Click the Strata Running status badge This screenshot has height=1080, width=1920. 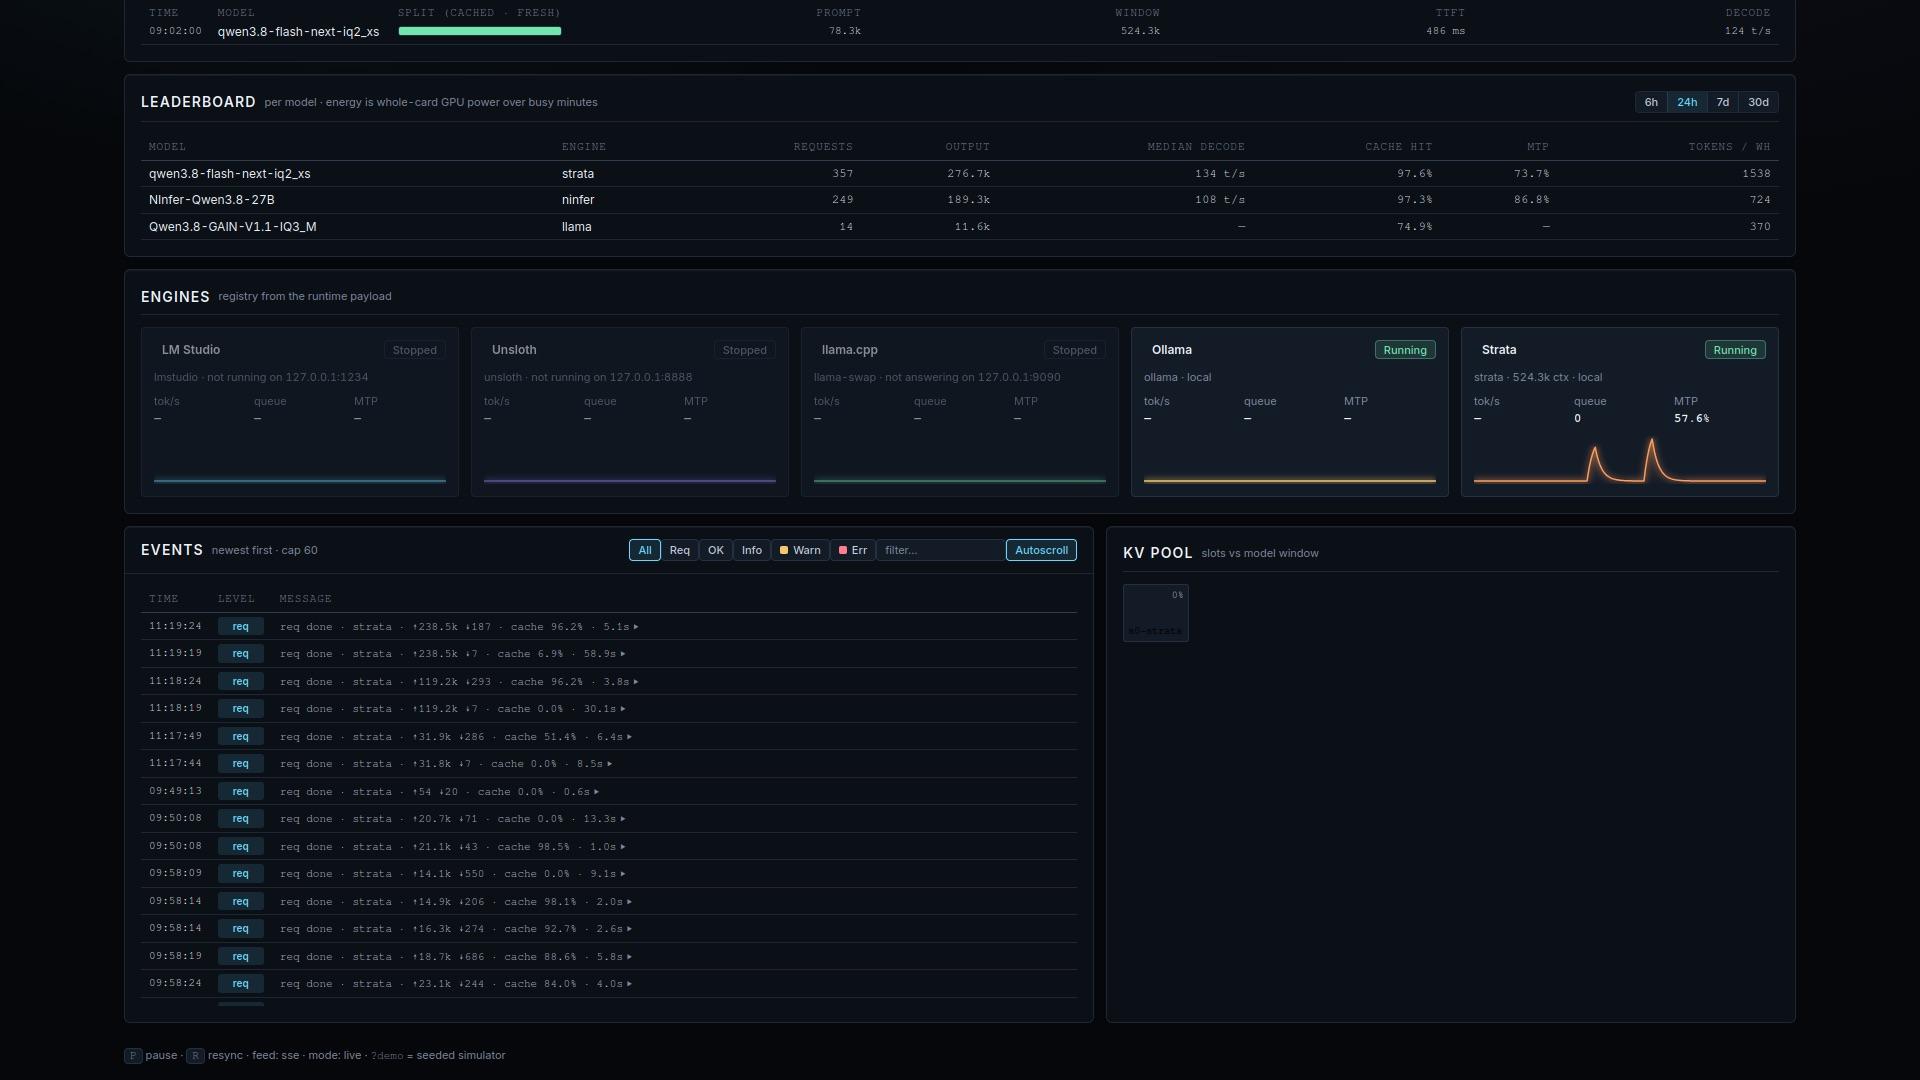click(1735, 350)
